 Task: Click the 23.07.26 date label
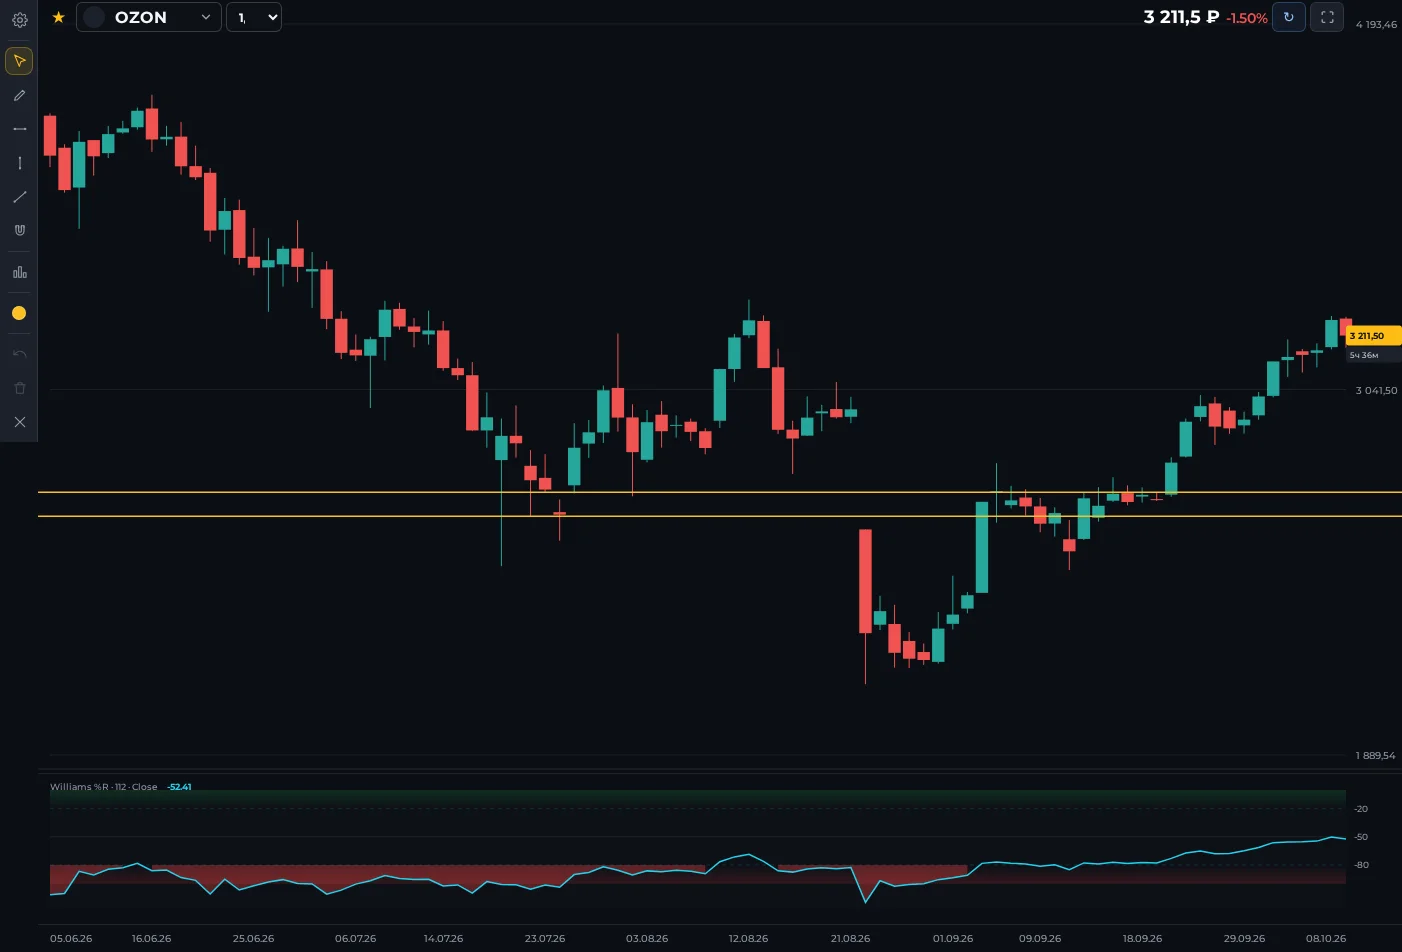coord(545,938)
